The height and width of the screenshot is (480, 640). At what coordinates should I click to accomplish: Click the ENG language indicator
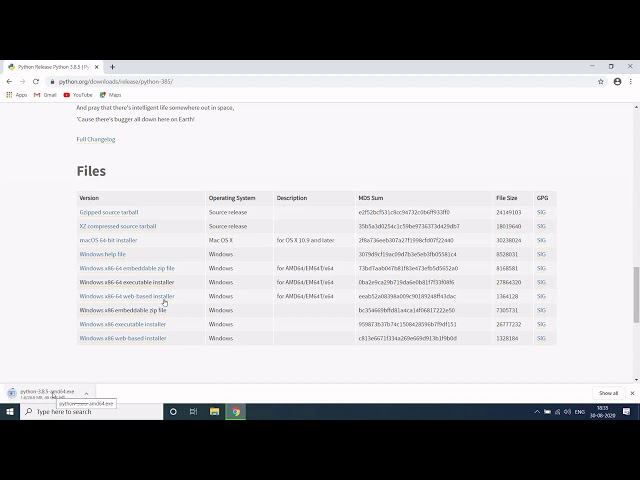pos(580,412)
